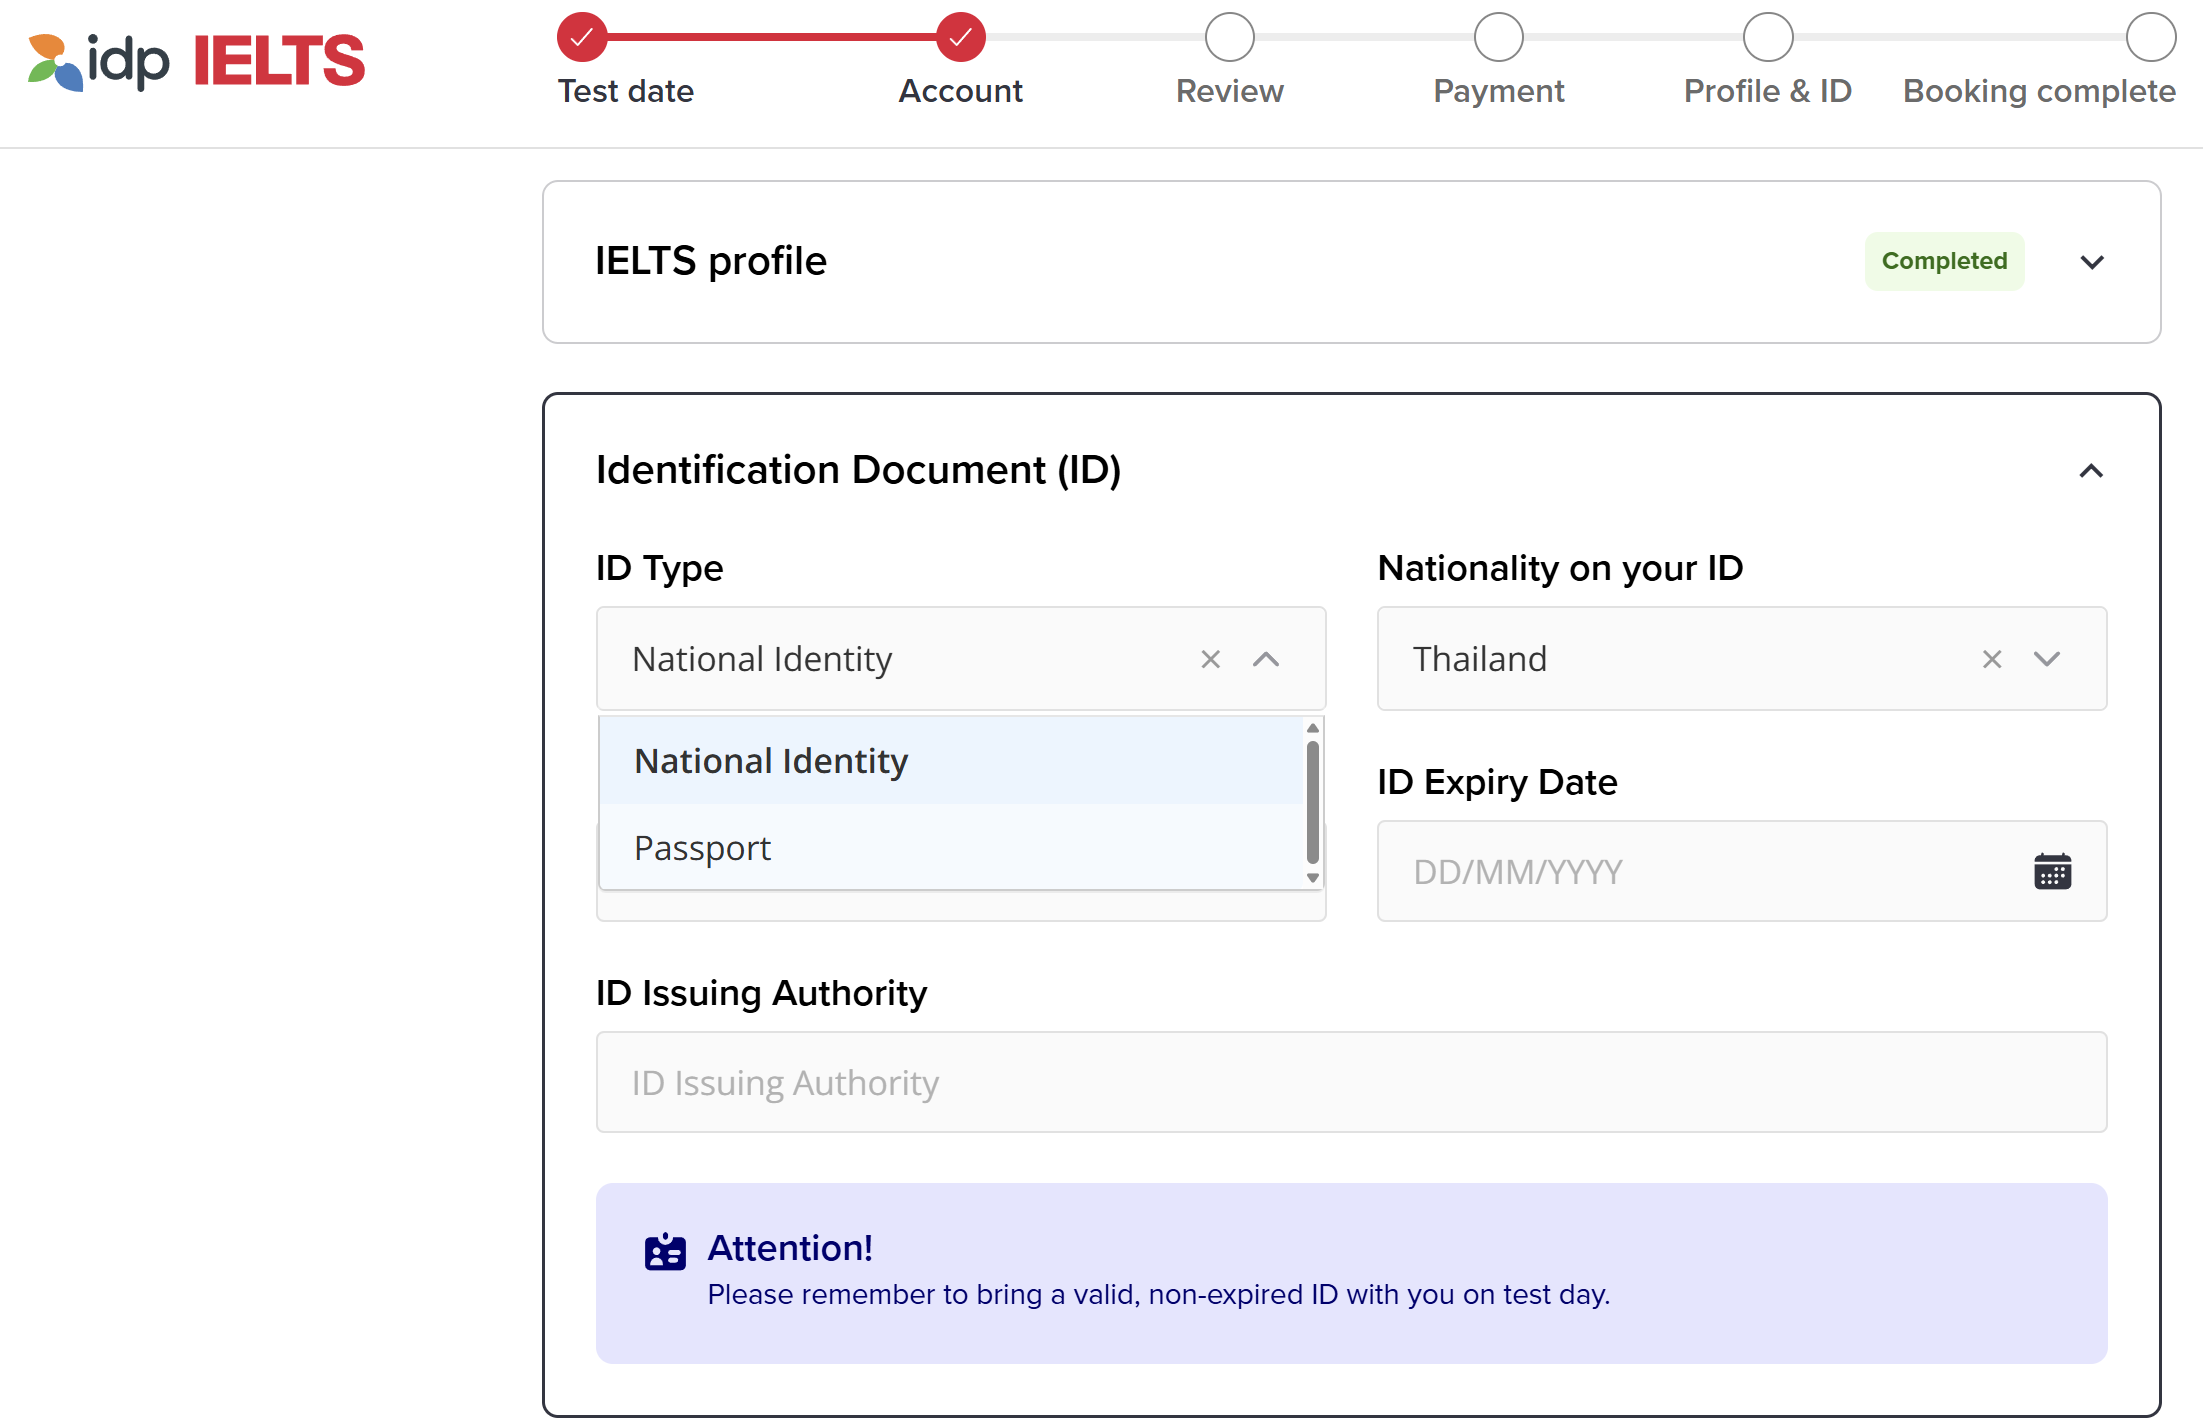Screen dimensions: 2203x1425
Task: Open the calendar icon in ID Expiry Date
Action: [2051, 871]
